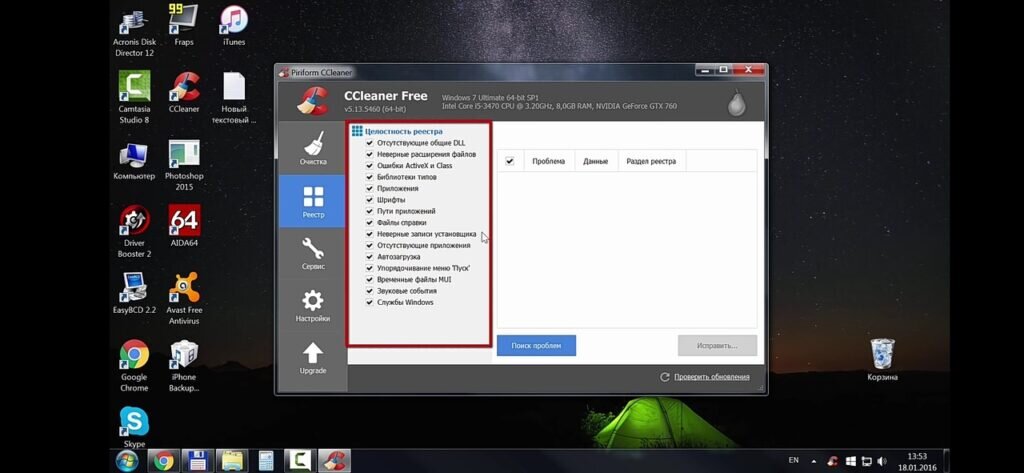Open the Driver Booster 2 desktop shortcut
Screen dimensions: 1024x473
(134, 231)
